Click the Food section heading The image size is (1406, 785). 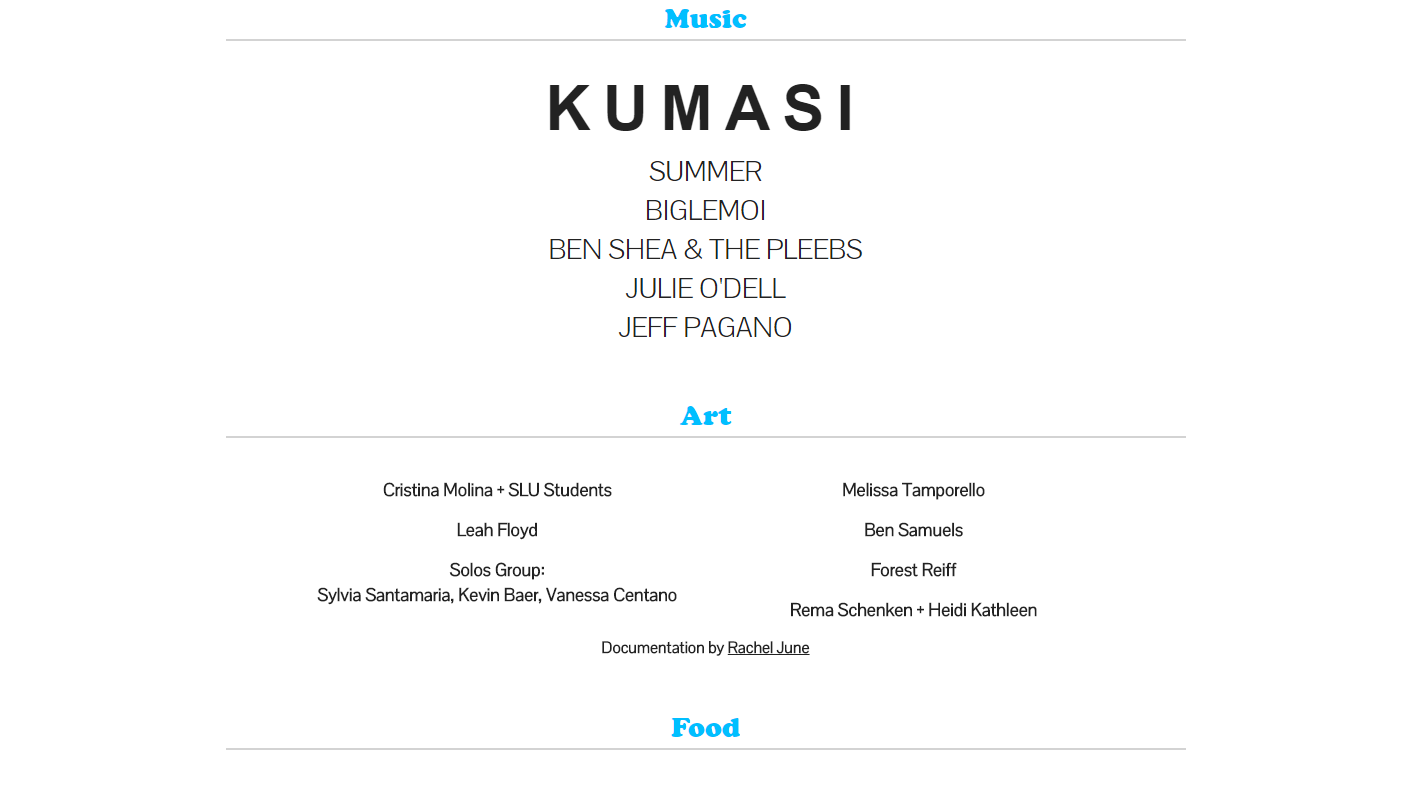click(705, 728)
